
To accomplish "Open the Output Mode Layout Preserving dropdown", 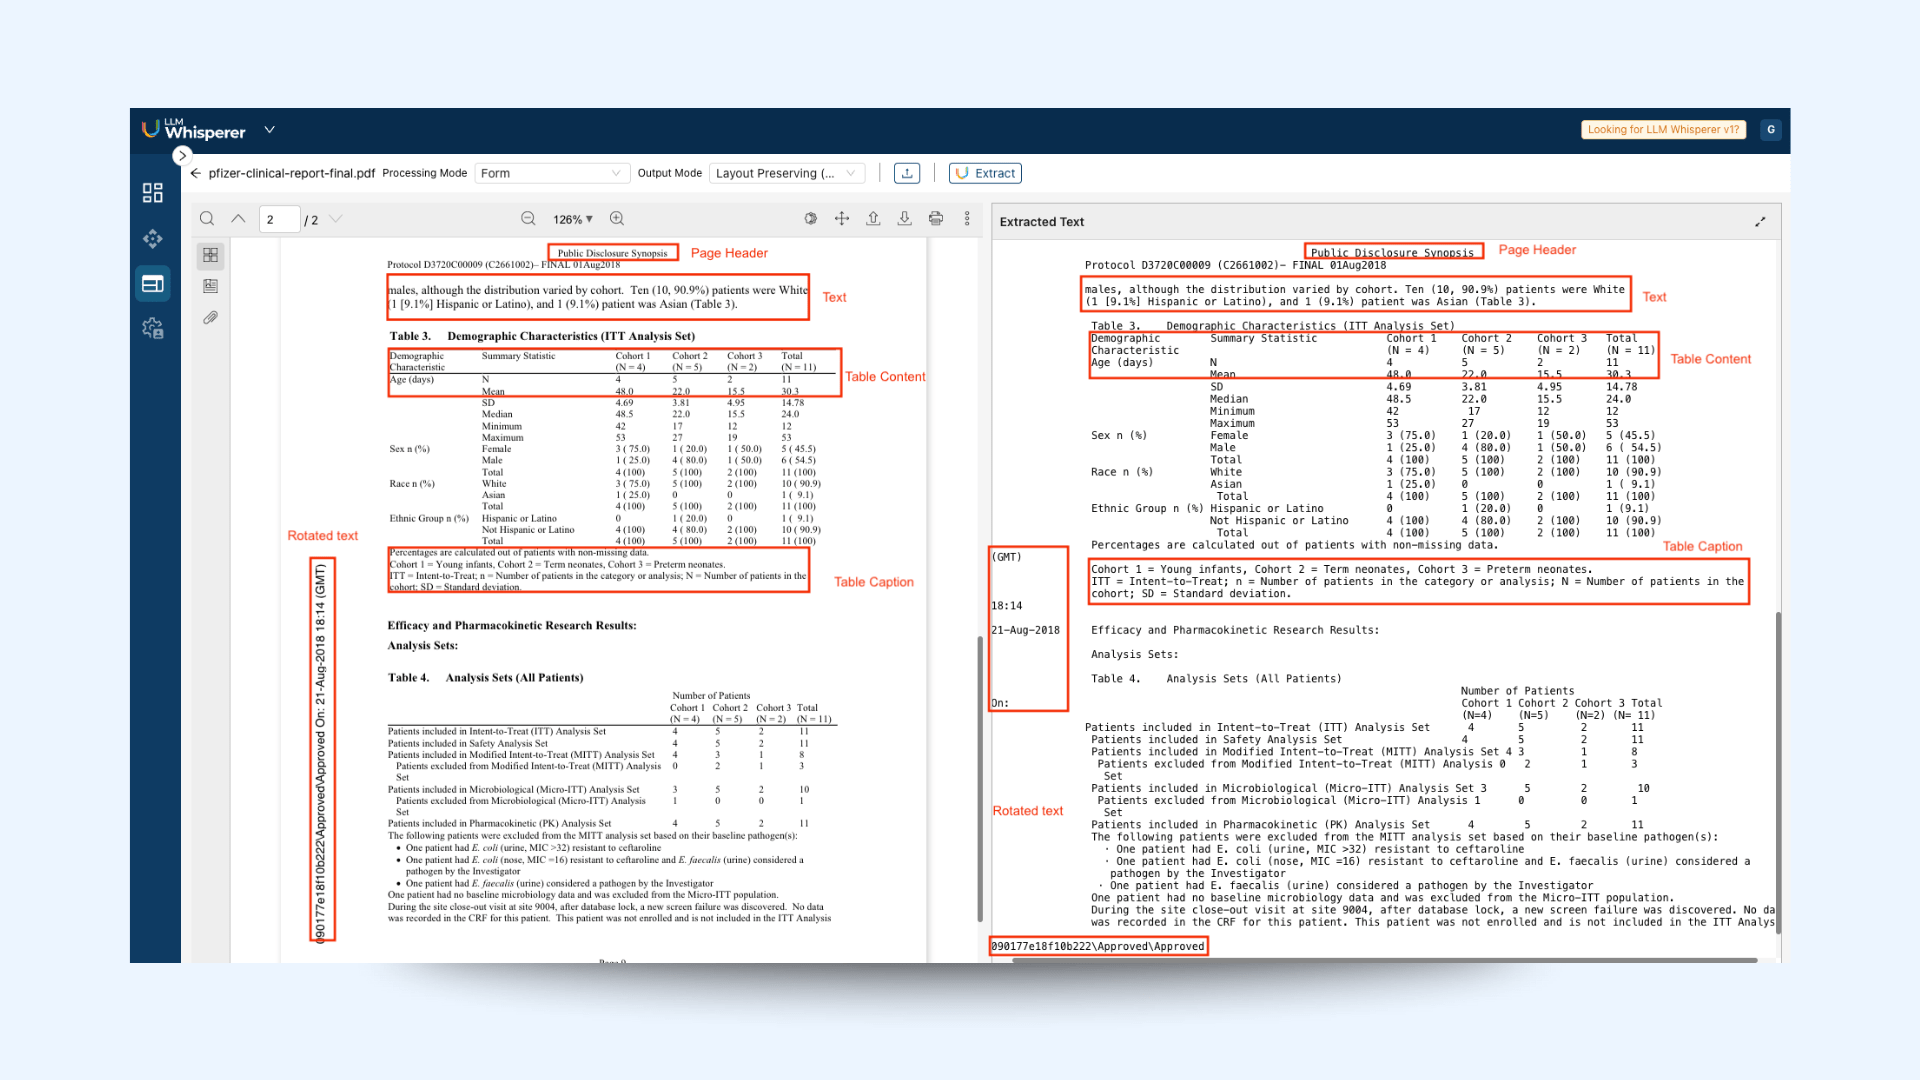I will [787, 172].
